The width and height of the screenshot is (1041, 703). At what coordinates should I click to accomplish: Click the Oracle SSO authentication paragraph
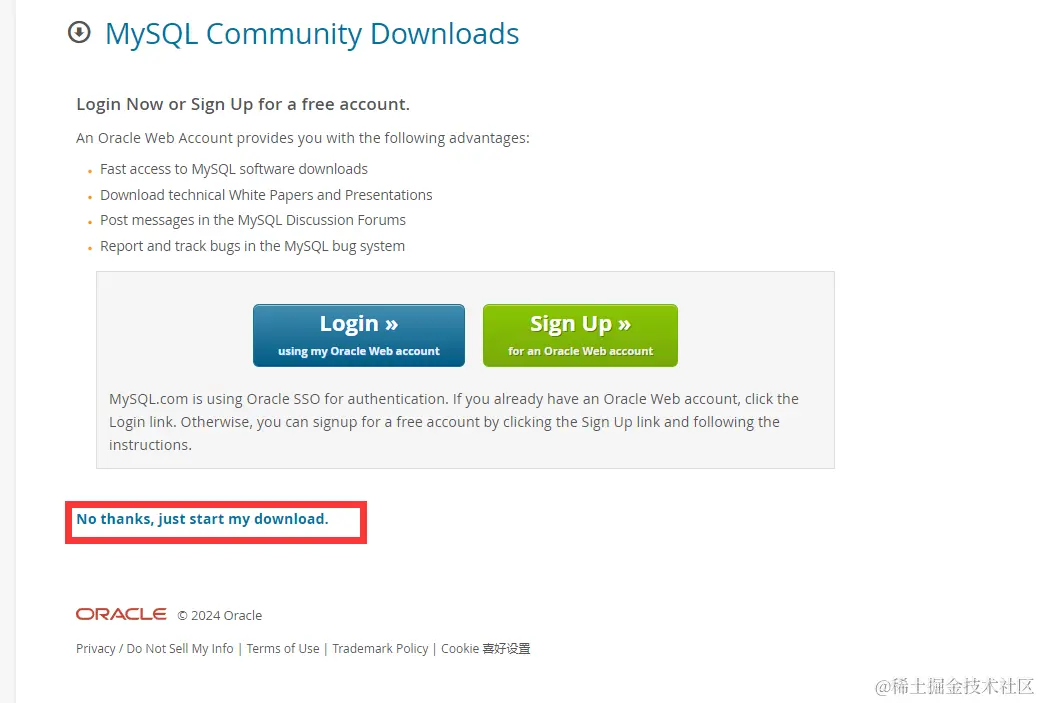[454, 422]
